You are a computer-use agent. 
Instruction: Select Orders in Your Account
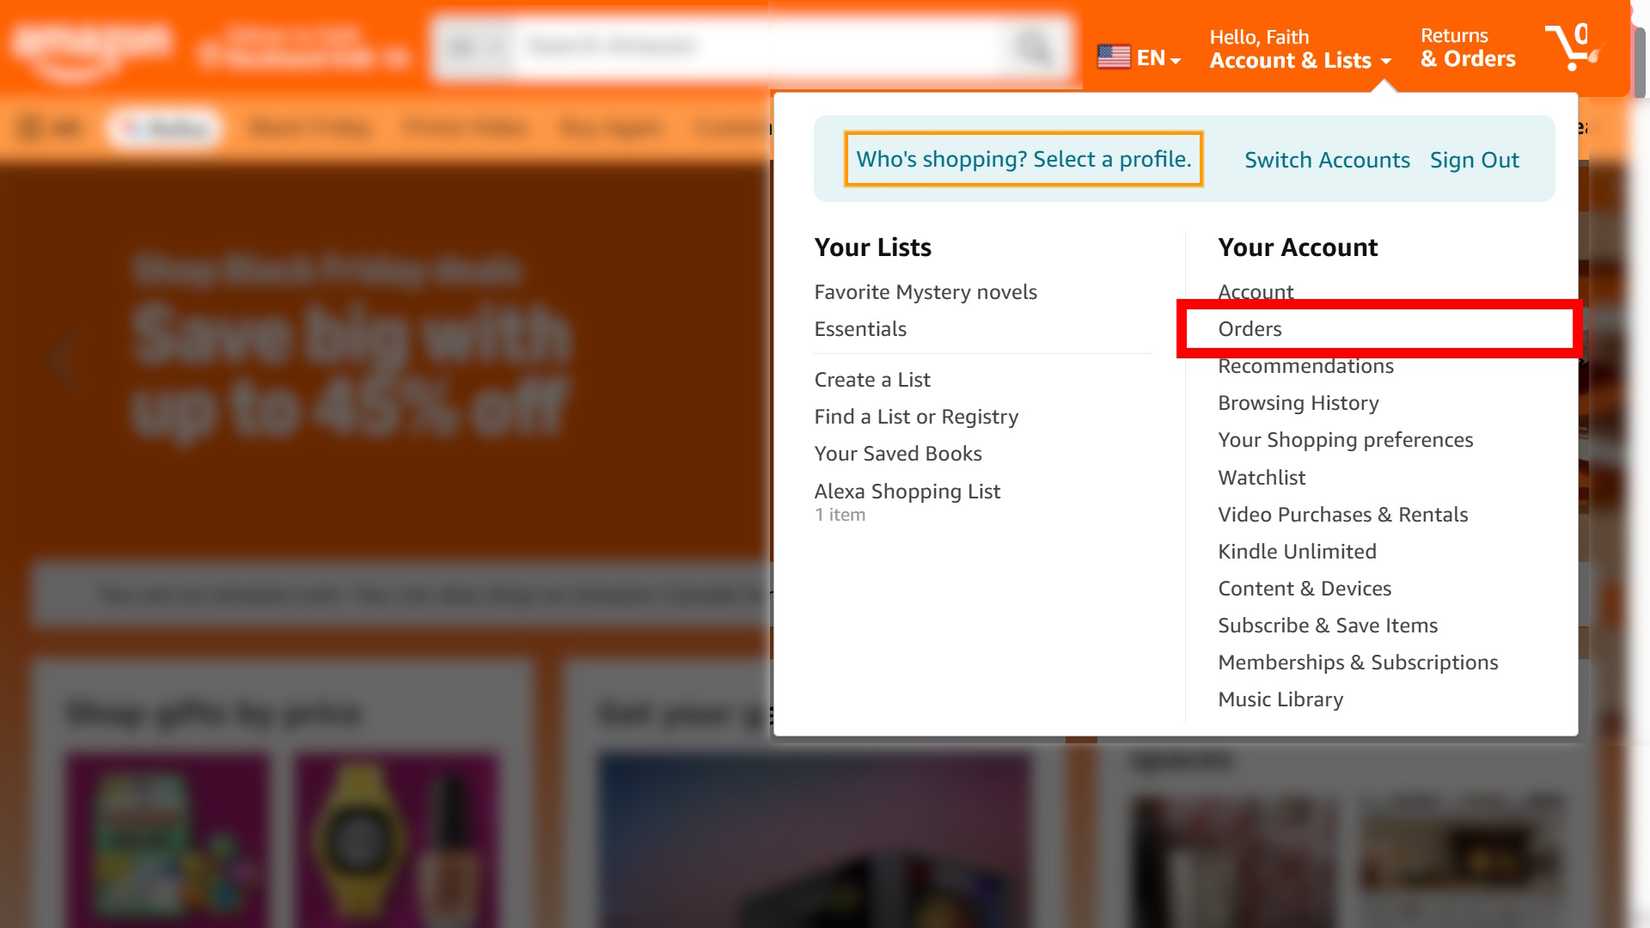(1250, 329)
